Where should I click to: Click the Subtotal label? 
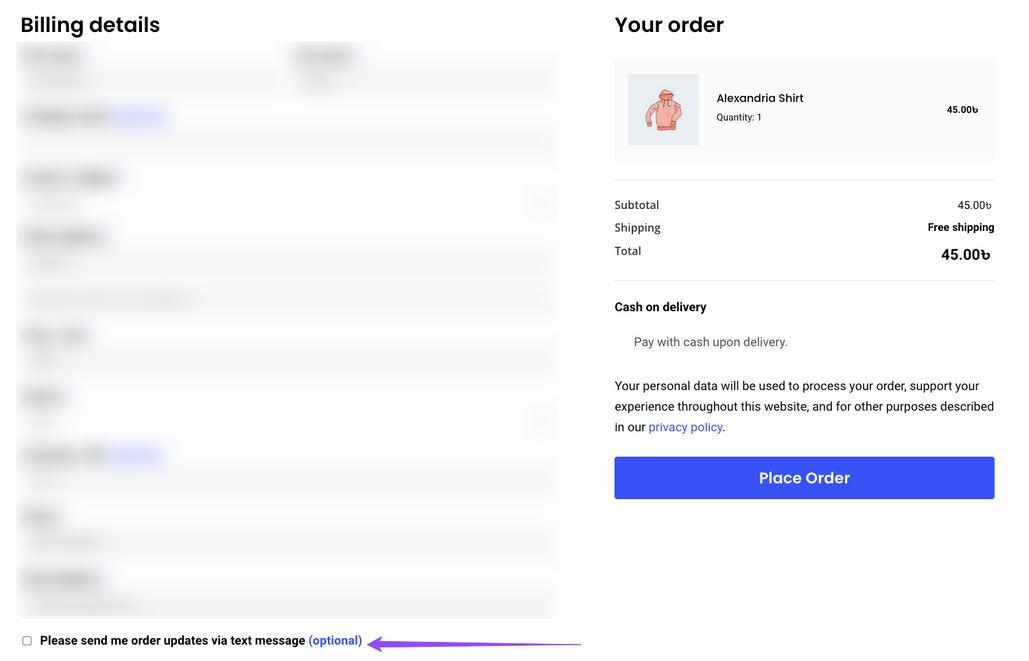637,205
